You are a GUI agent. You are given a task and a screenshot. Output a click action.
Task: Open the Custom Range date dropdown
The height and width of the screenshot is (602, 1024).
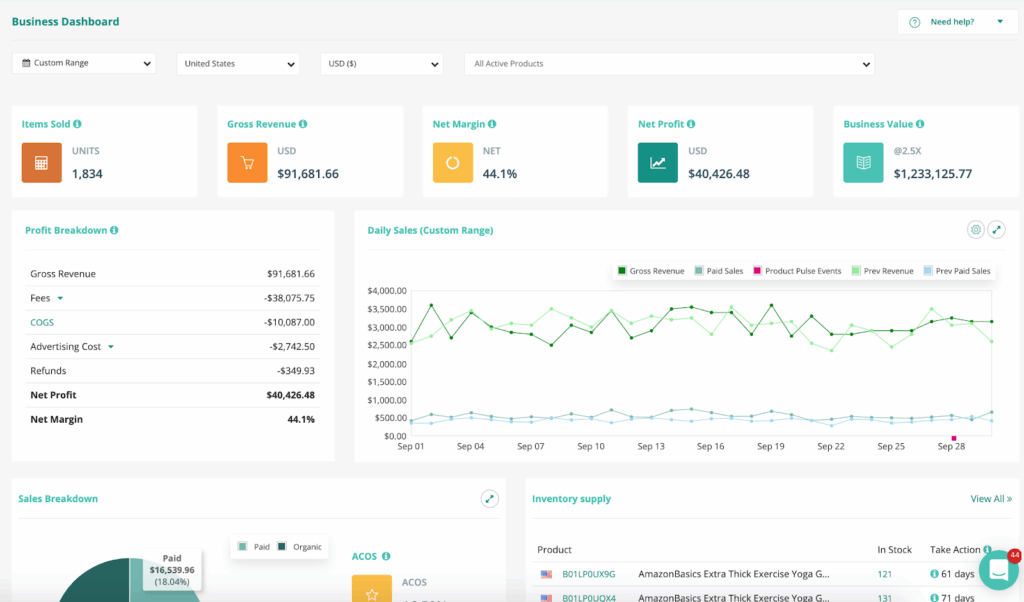[84, 63]
